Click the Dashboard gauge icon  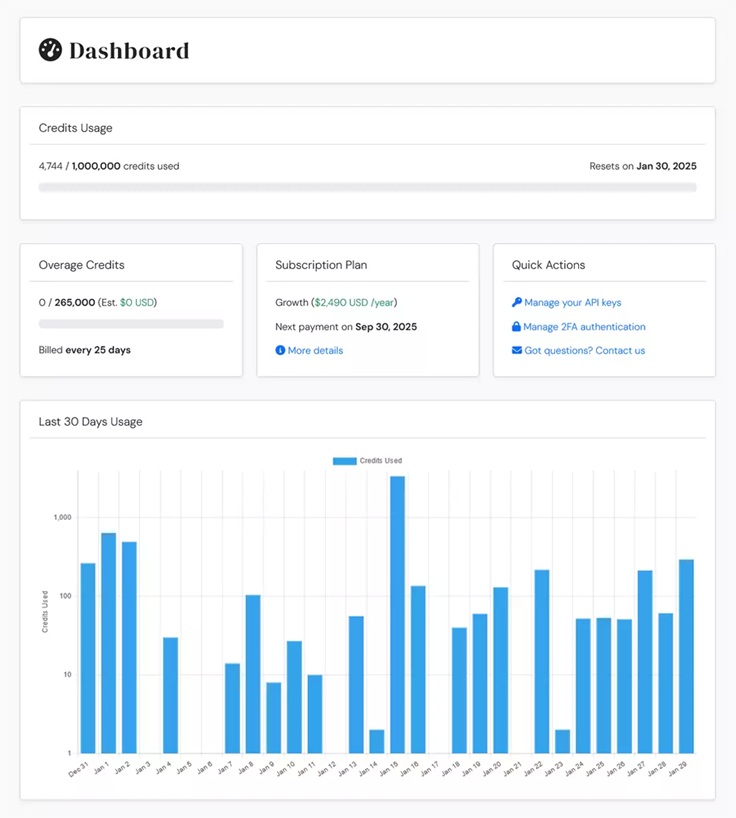click(x=51, y=50)
